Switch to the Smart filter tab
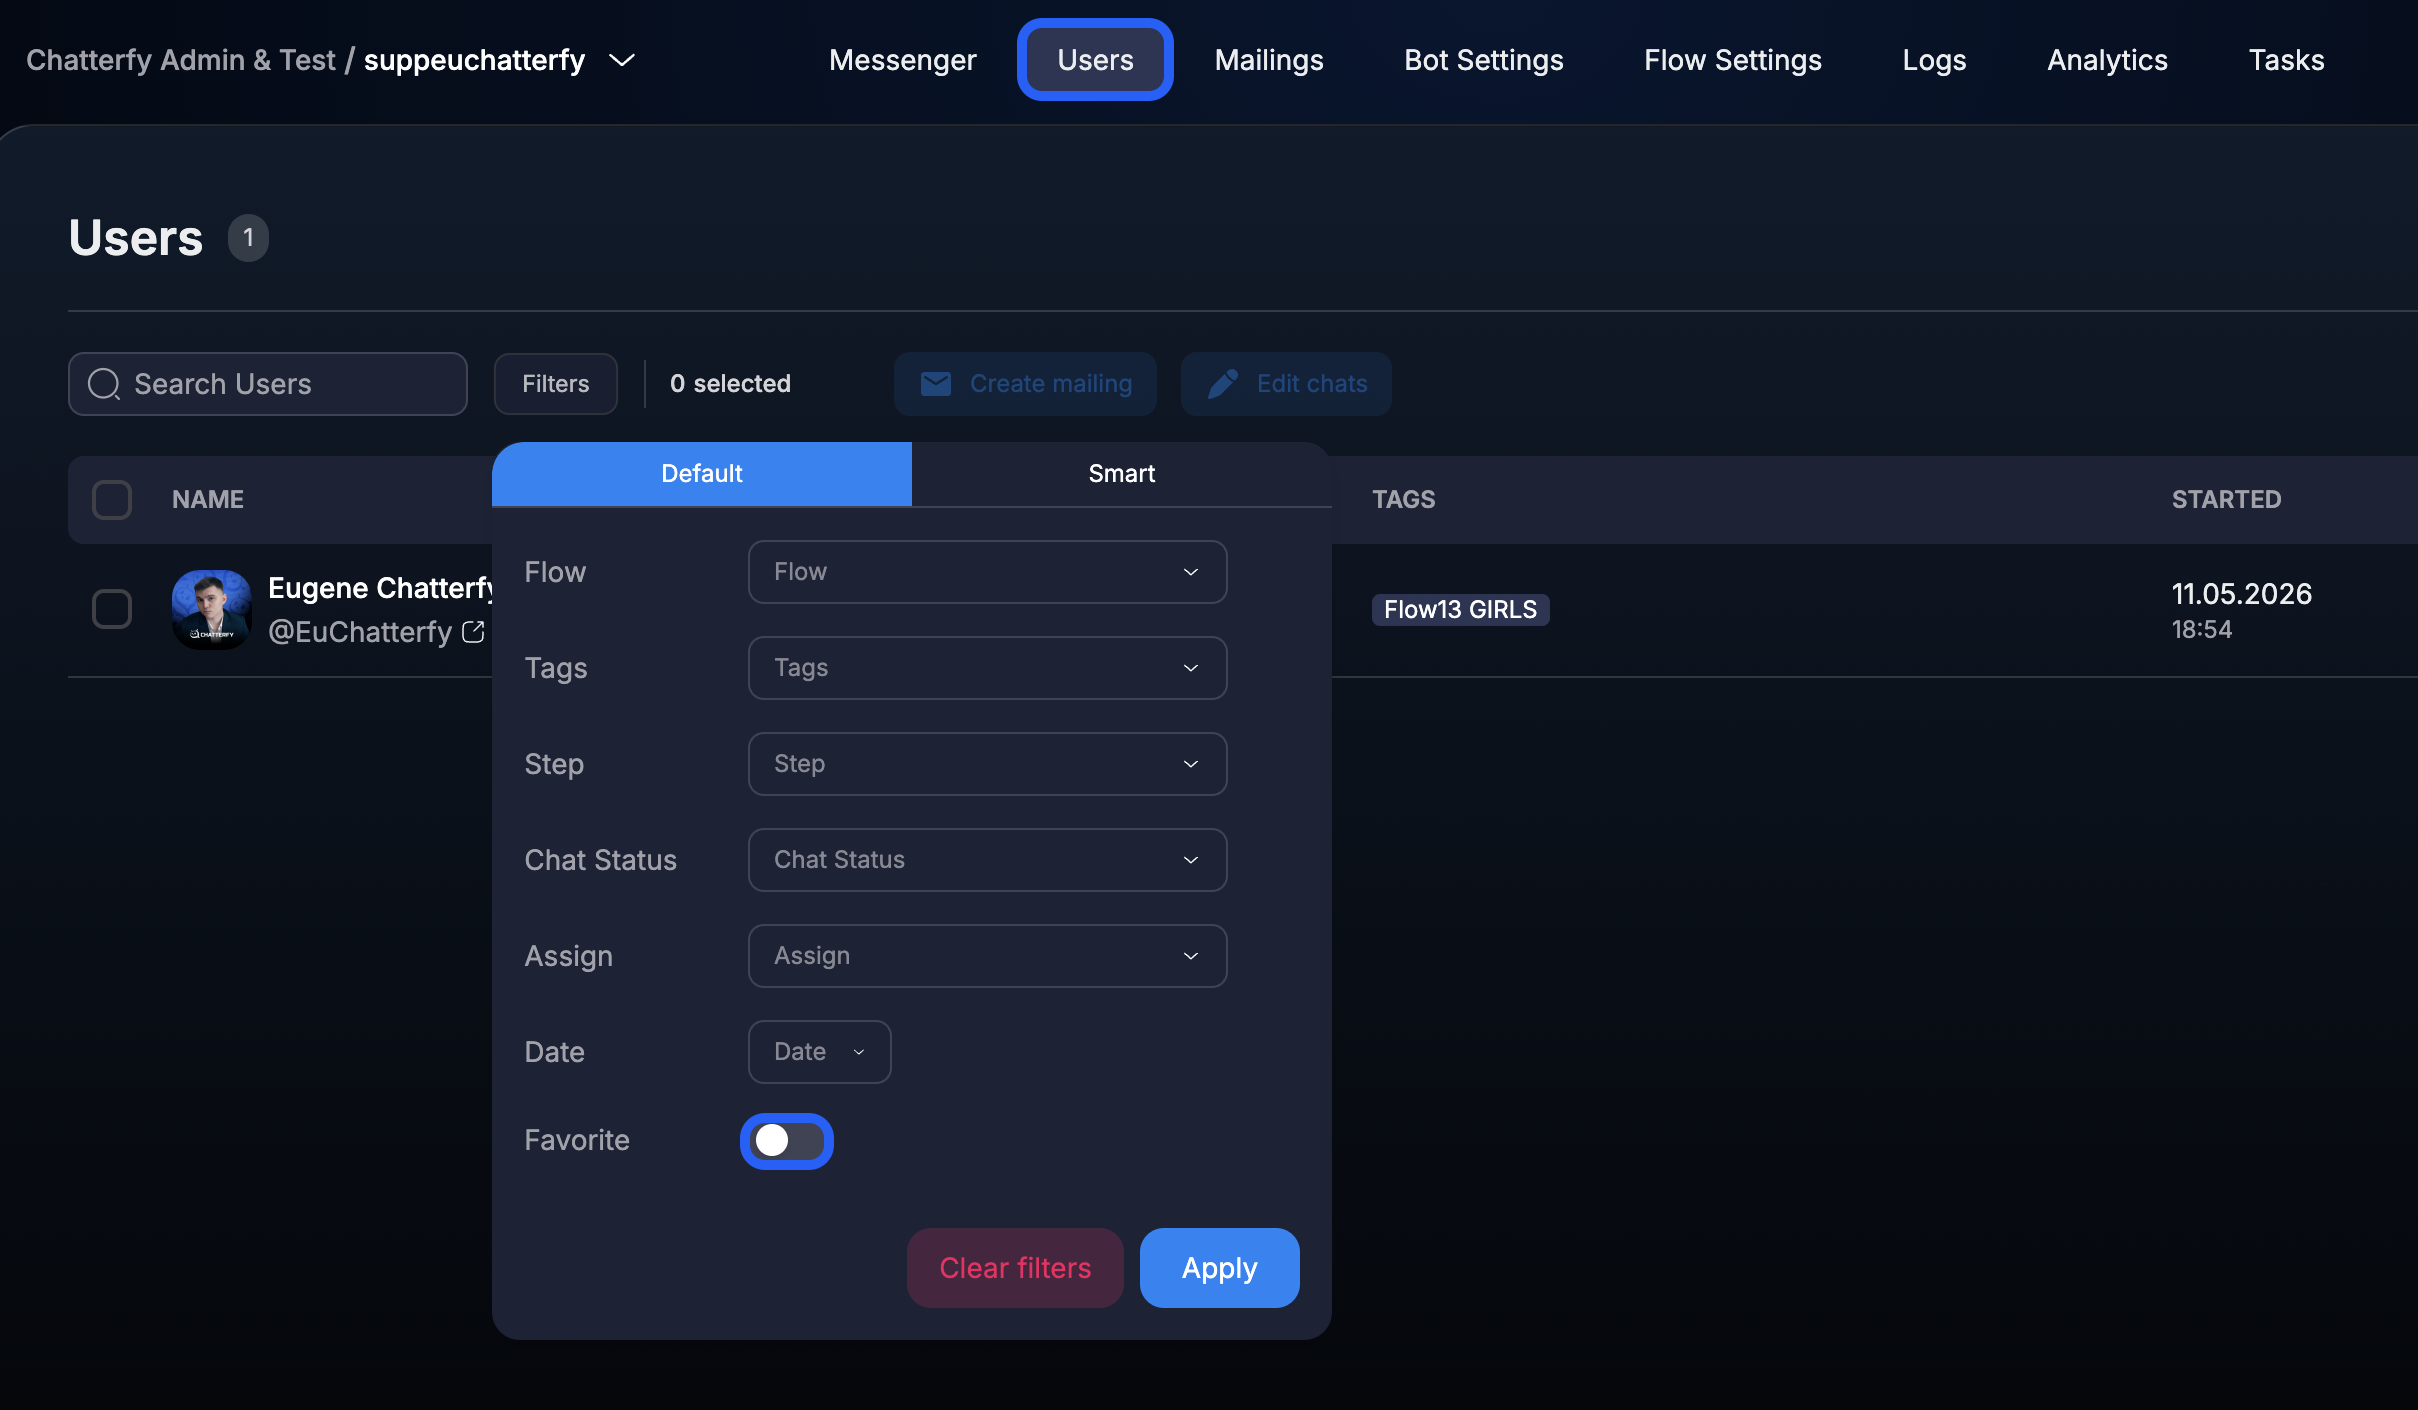 (x=1121, y=474)
